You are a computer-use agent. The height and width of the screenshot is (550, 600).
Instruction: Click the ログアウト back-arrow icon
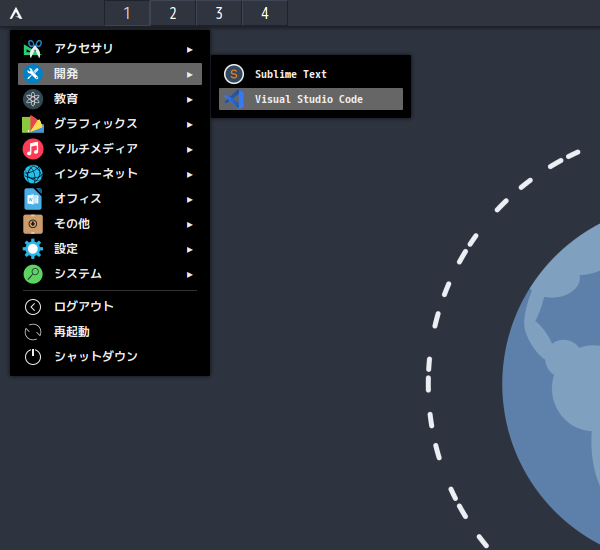33,307
